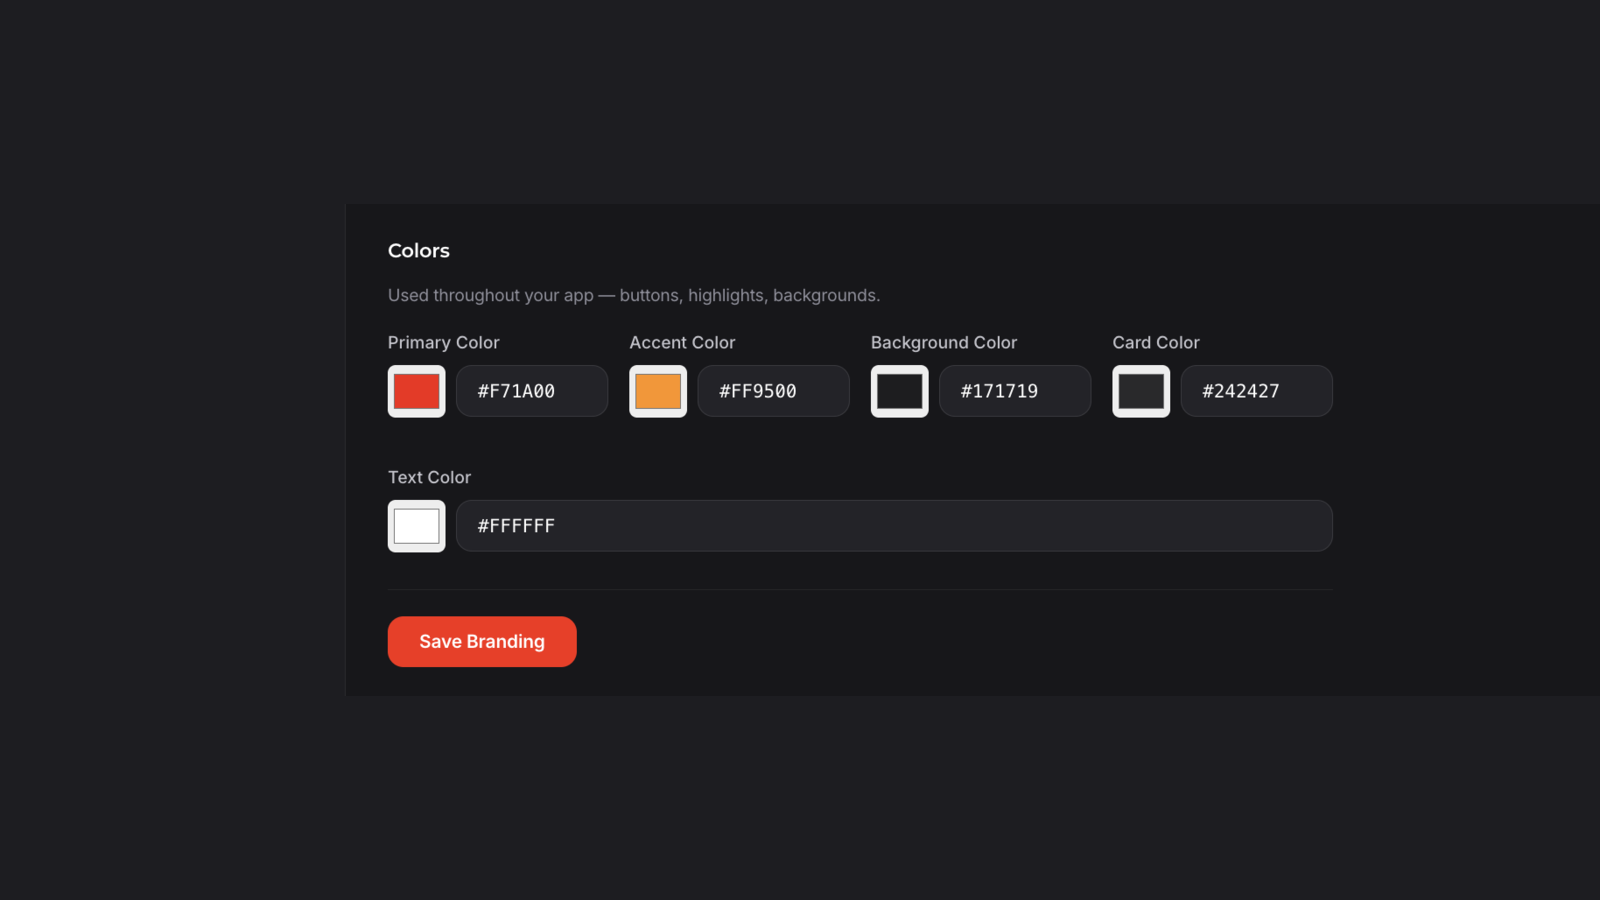Viewport: 1600px width, 900px height.
Task: Click the Save Branding button
Action: [x=482, y=642]
